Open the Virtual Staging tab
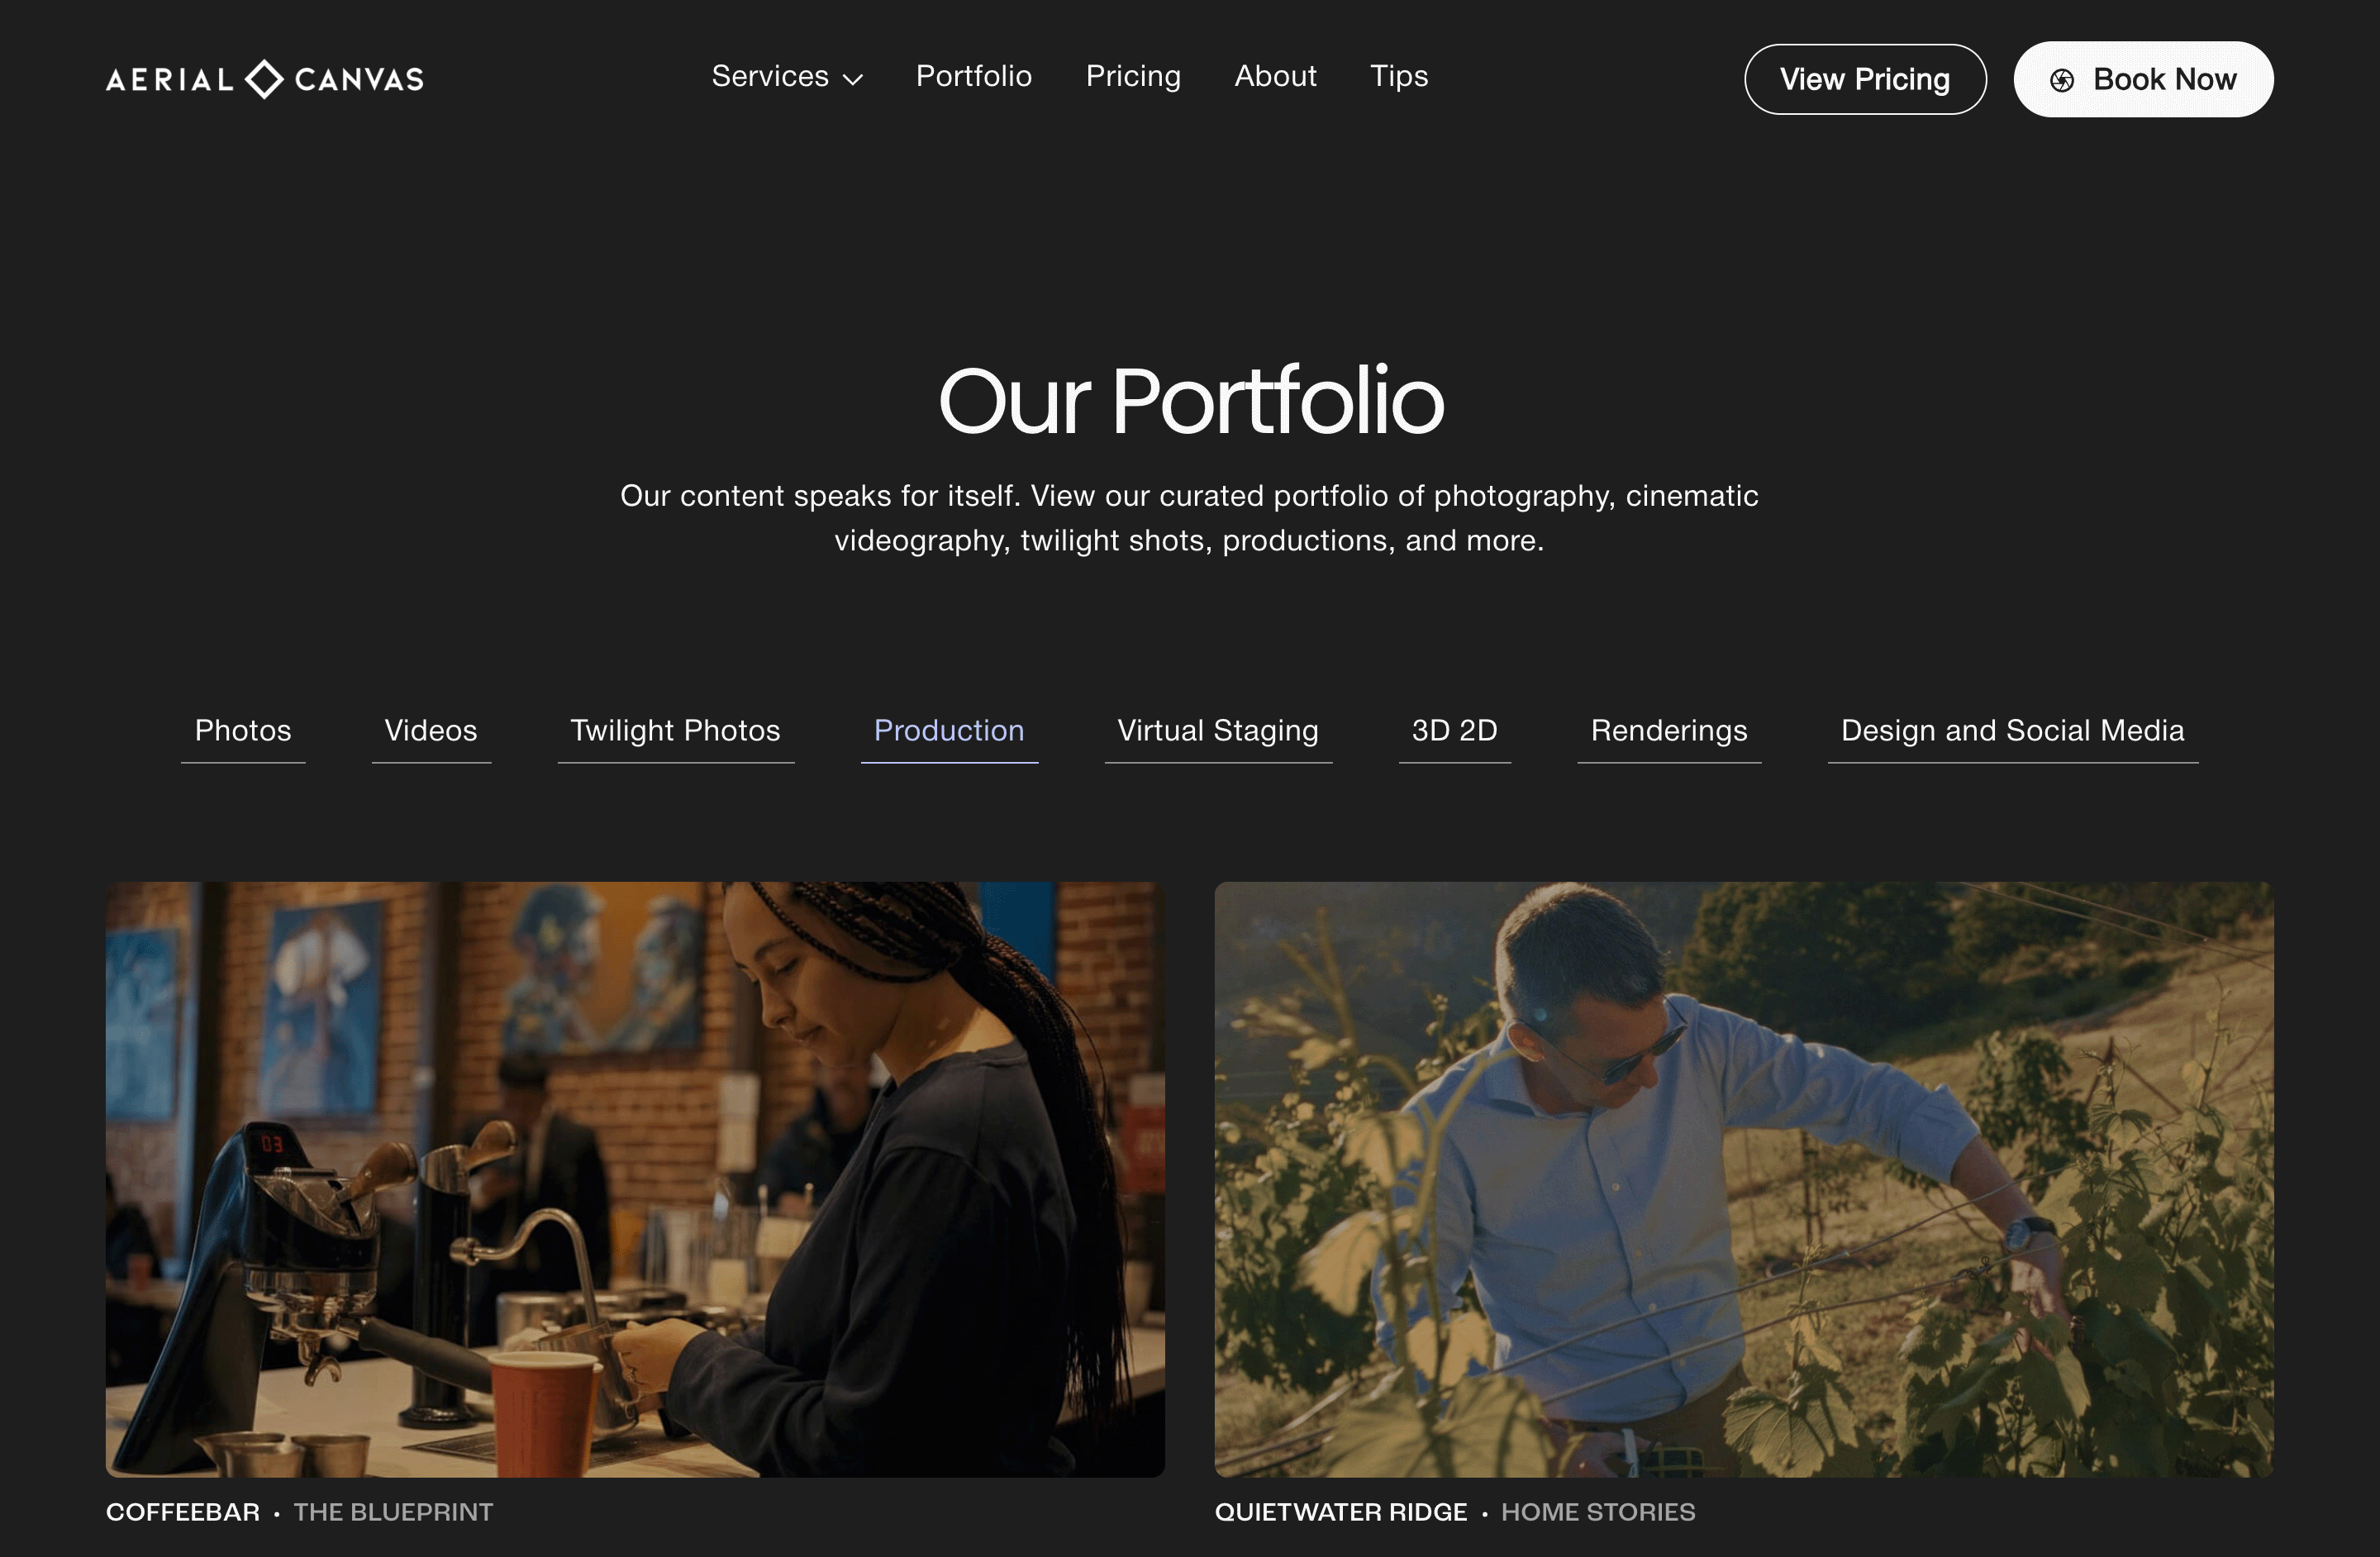The width and height of the screenshot is (2380, 1557). (x=1218, y=731)
